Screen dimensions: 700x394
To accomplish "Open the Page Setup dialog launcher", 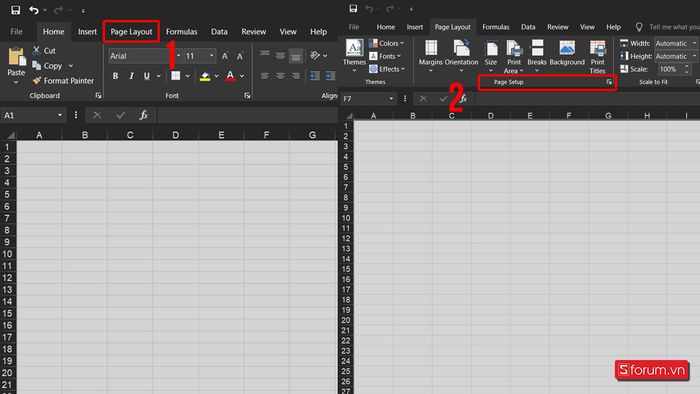I will (609, 82).
